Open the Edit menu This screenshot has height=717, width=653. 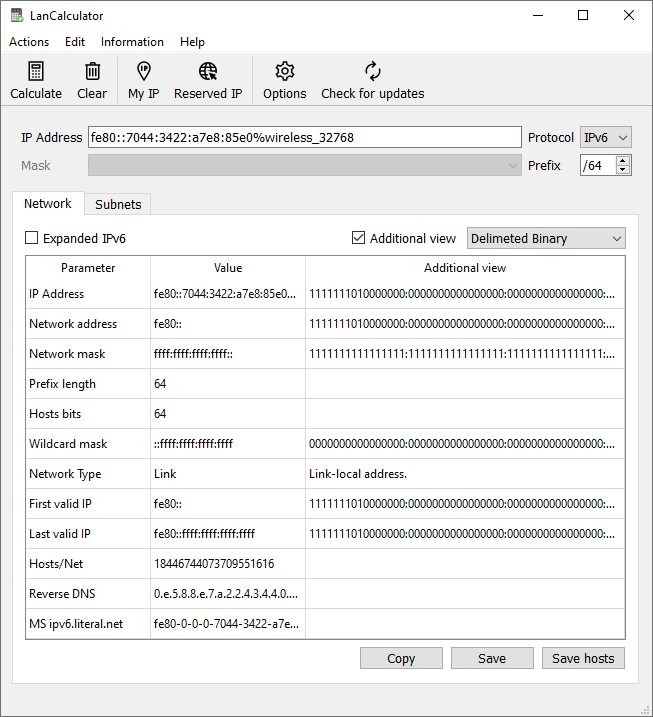[75, 42]
